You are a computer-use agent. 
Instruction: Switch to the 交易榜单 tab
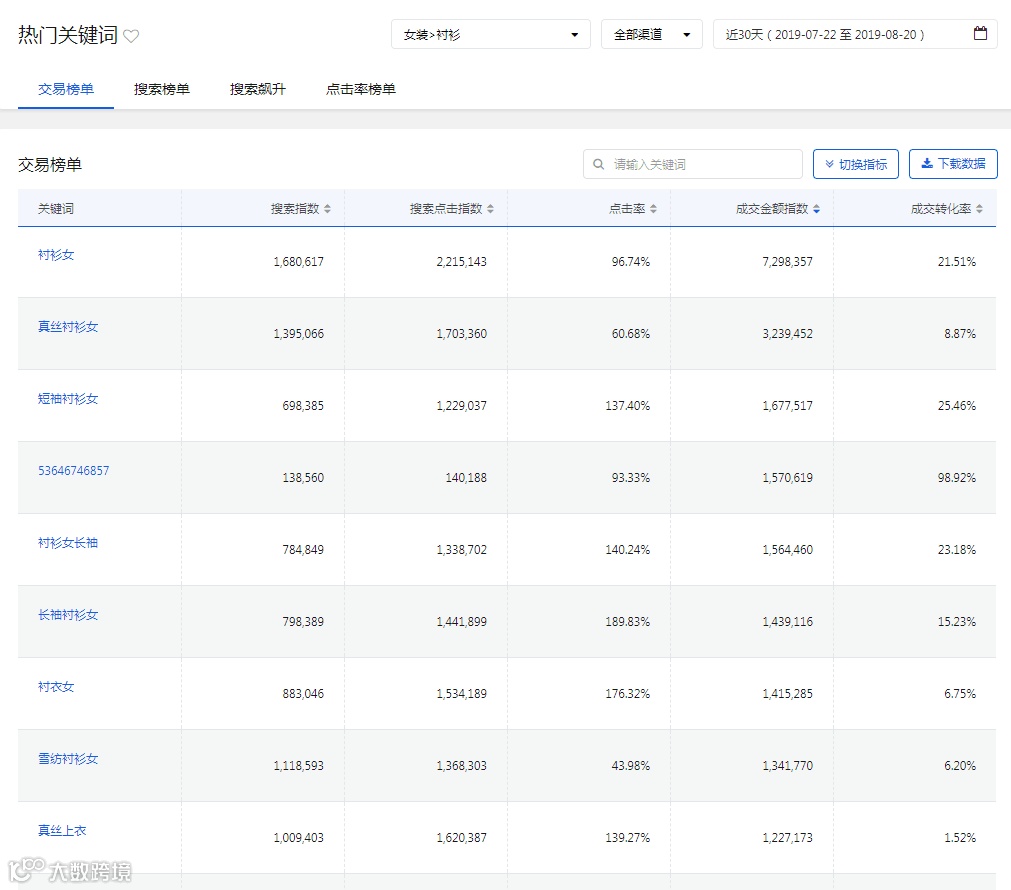tap(66, 89)
